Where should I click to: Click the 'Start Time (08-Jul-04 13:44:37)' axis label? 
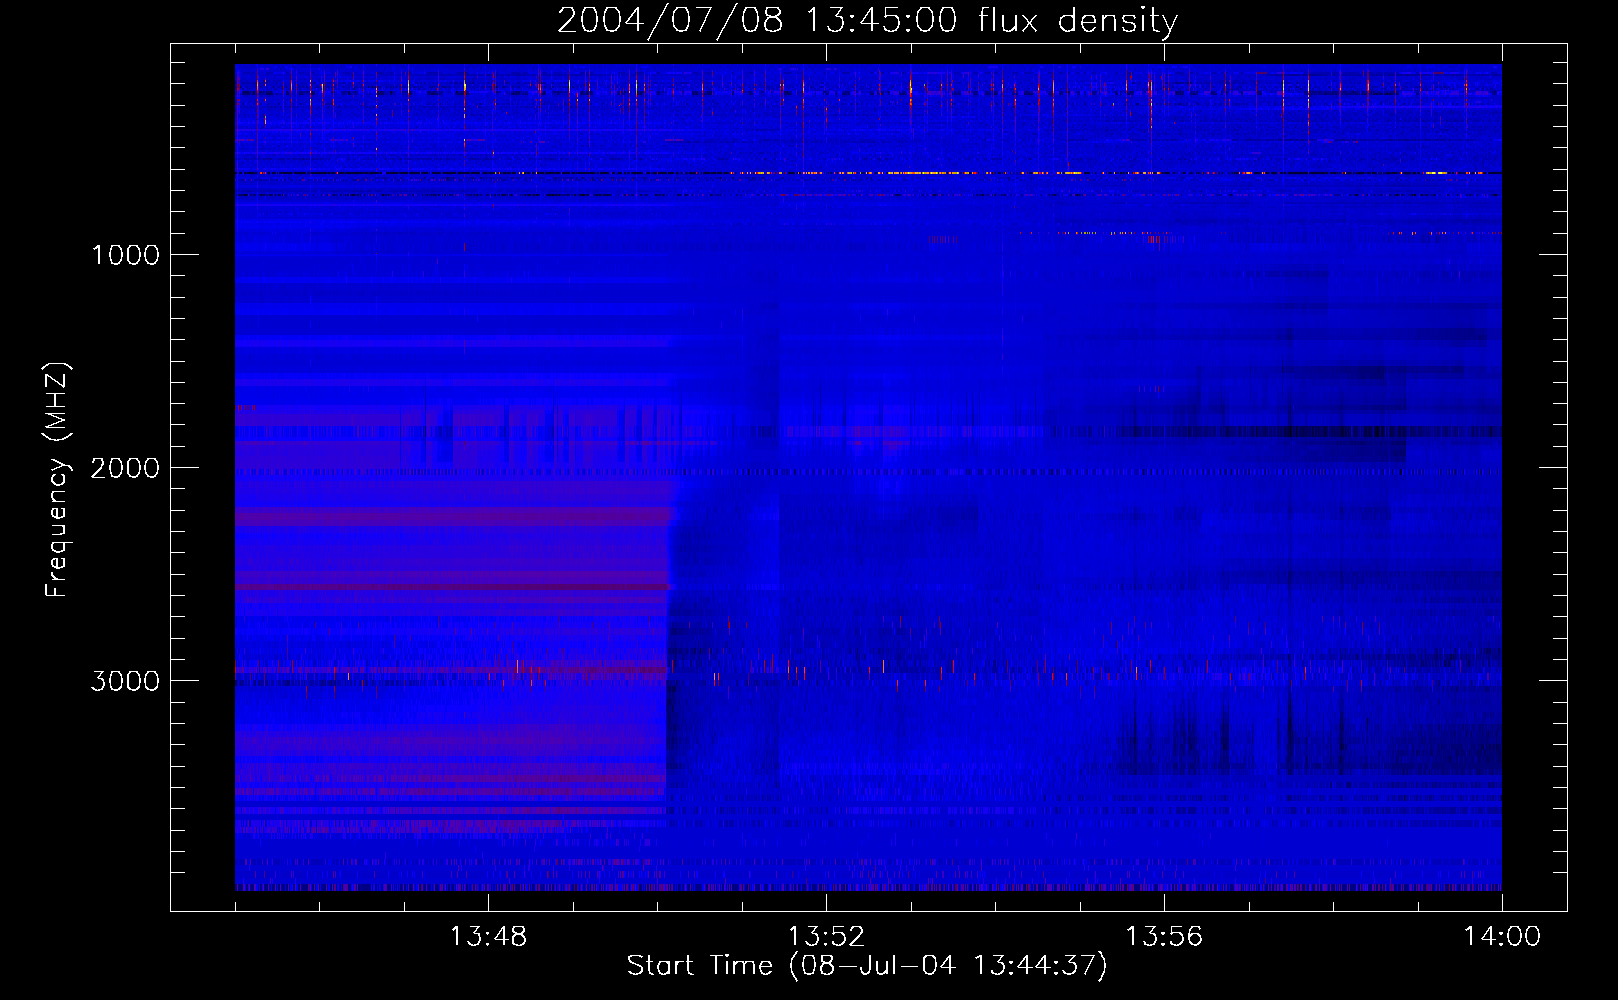click(867, 966)
